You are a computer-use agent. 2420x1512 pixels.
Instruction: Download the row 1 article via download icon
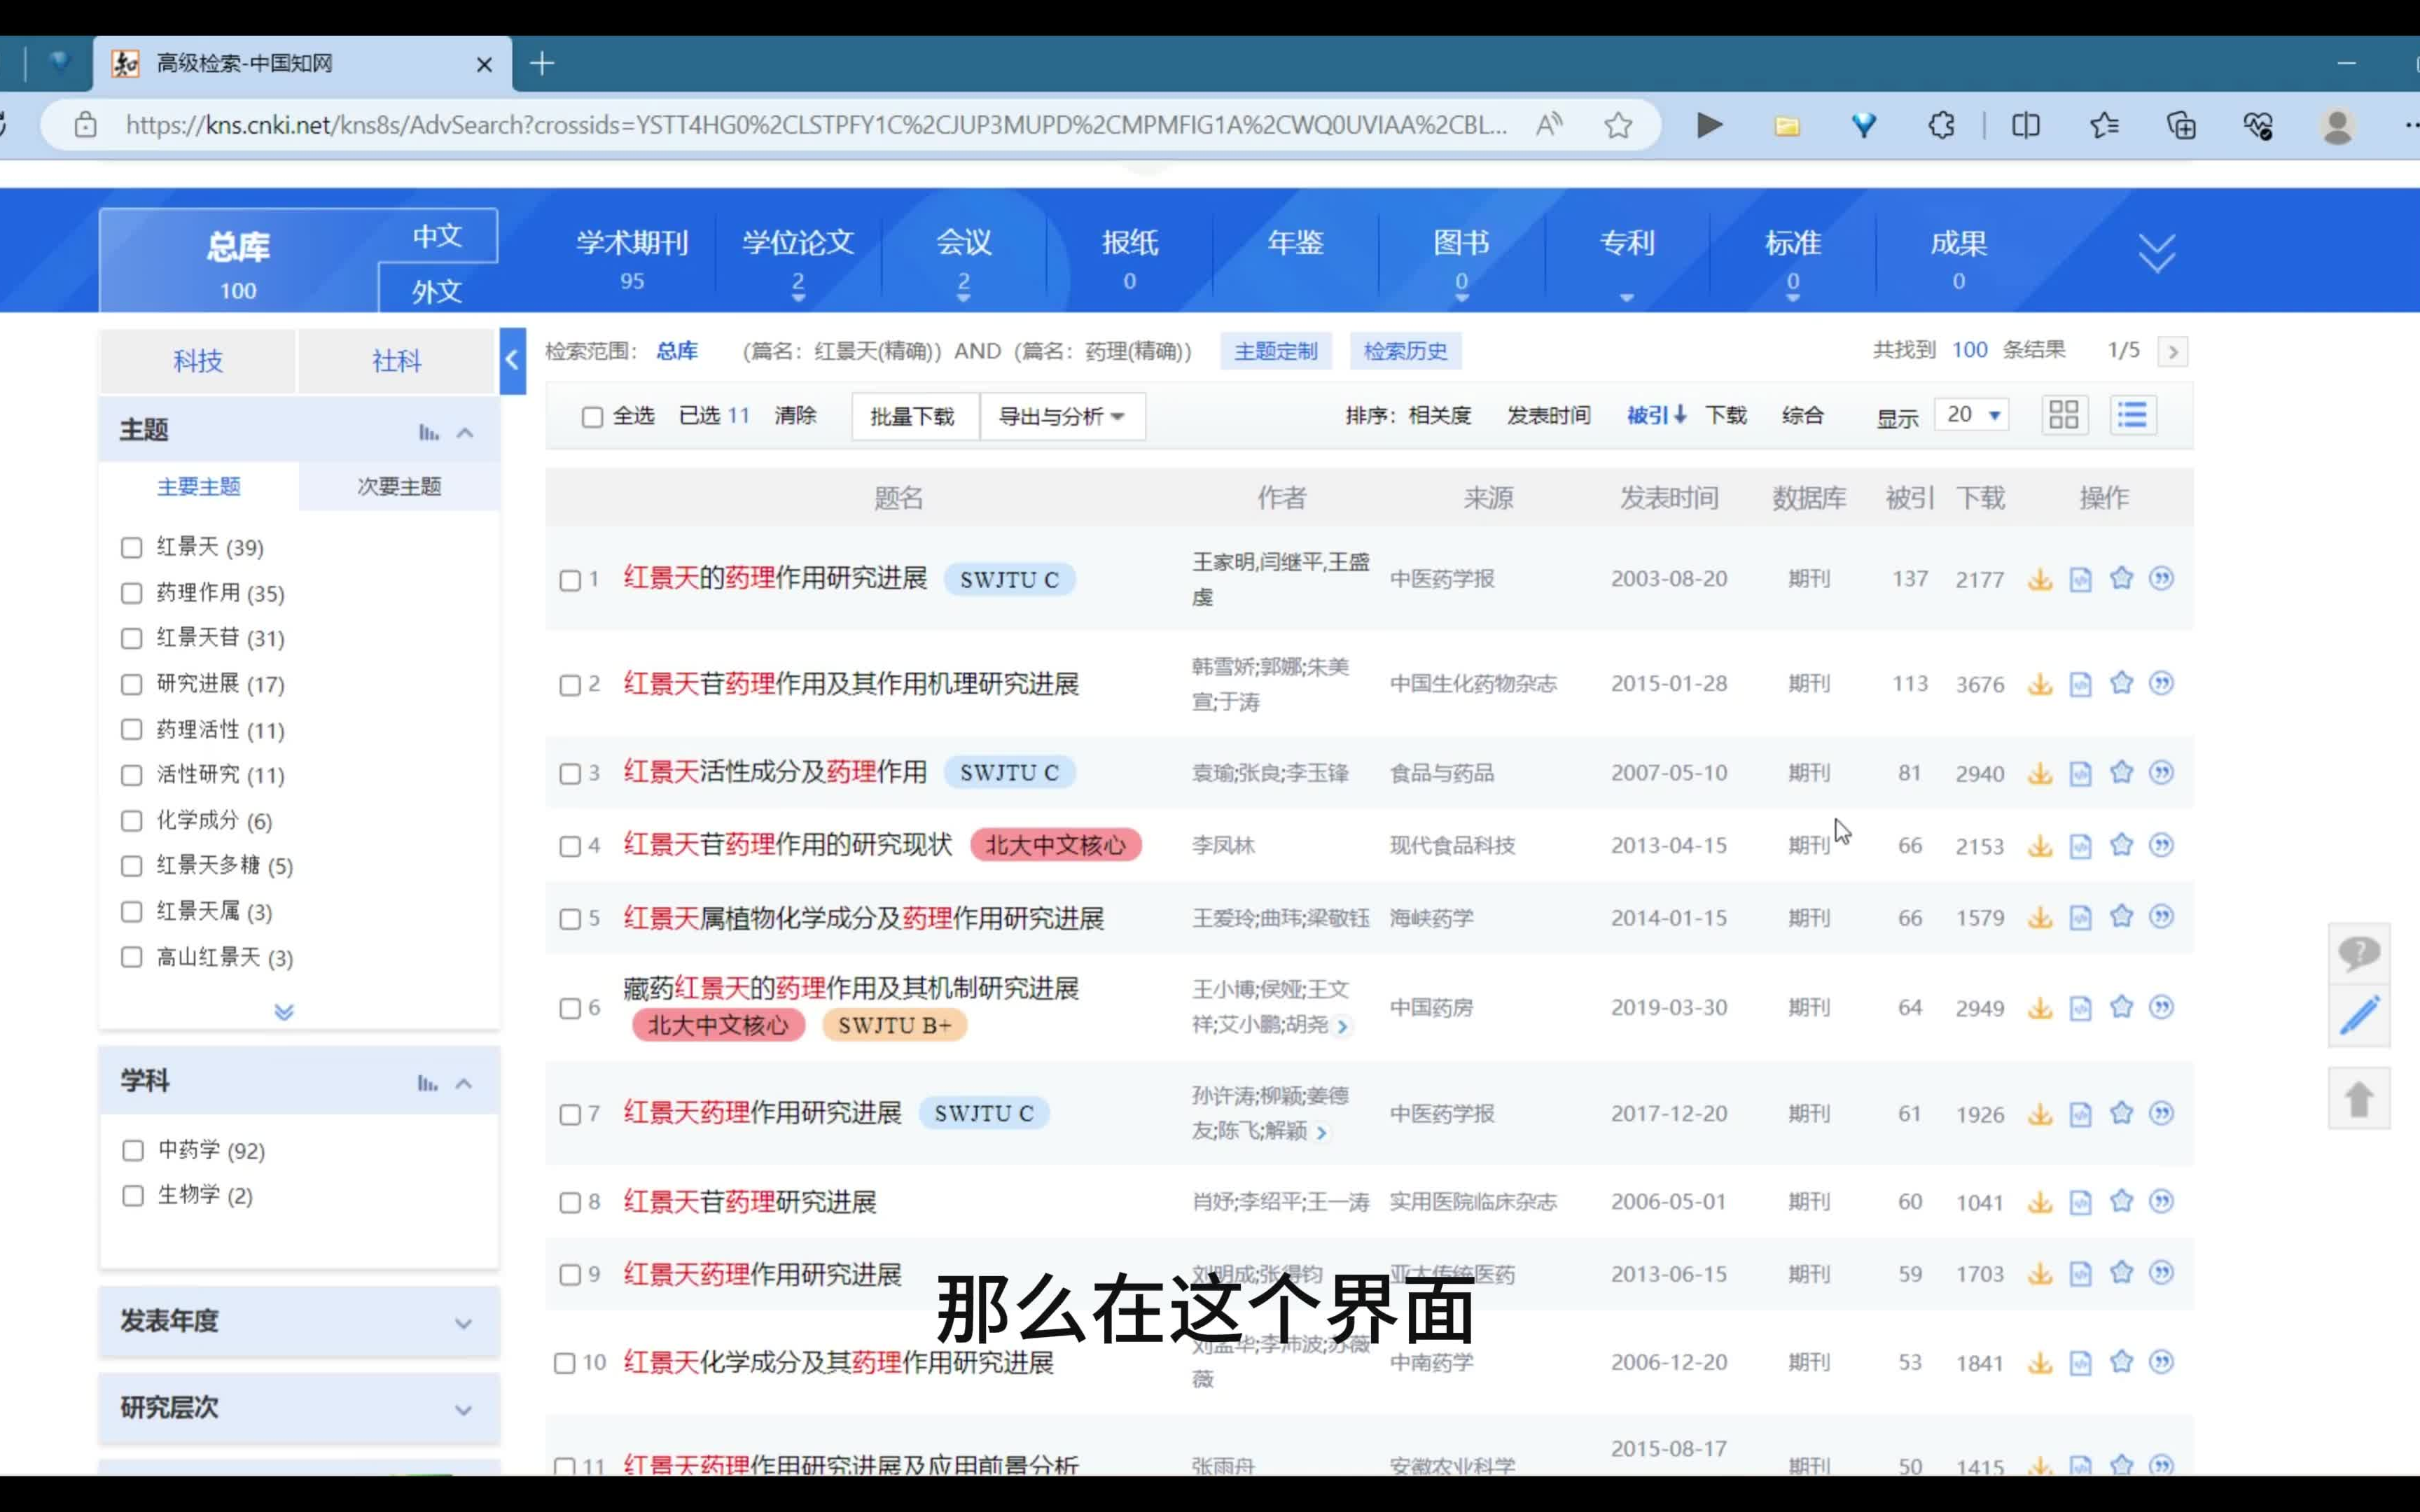click(x=2040, y=579)
